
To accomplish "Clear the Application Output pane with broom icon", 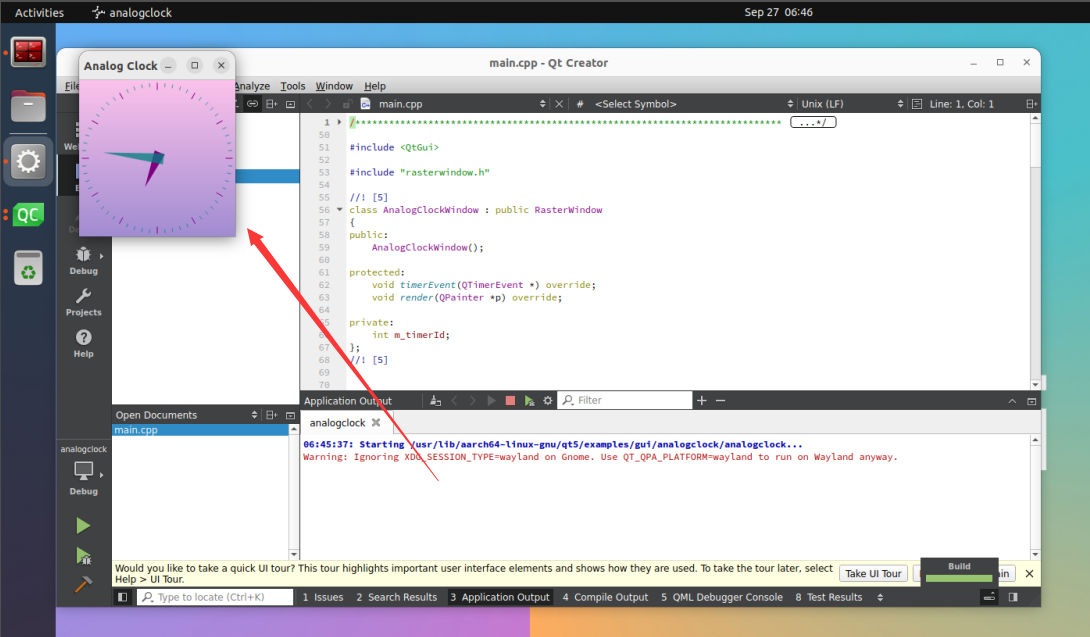I will pos(435,401).
